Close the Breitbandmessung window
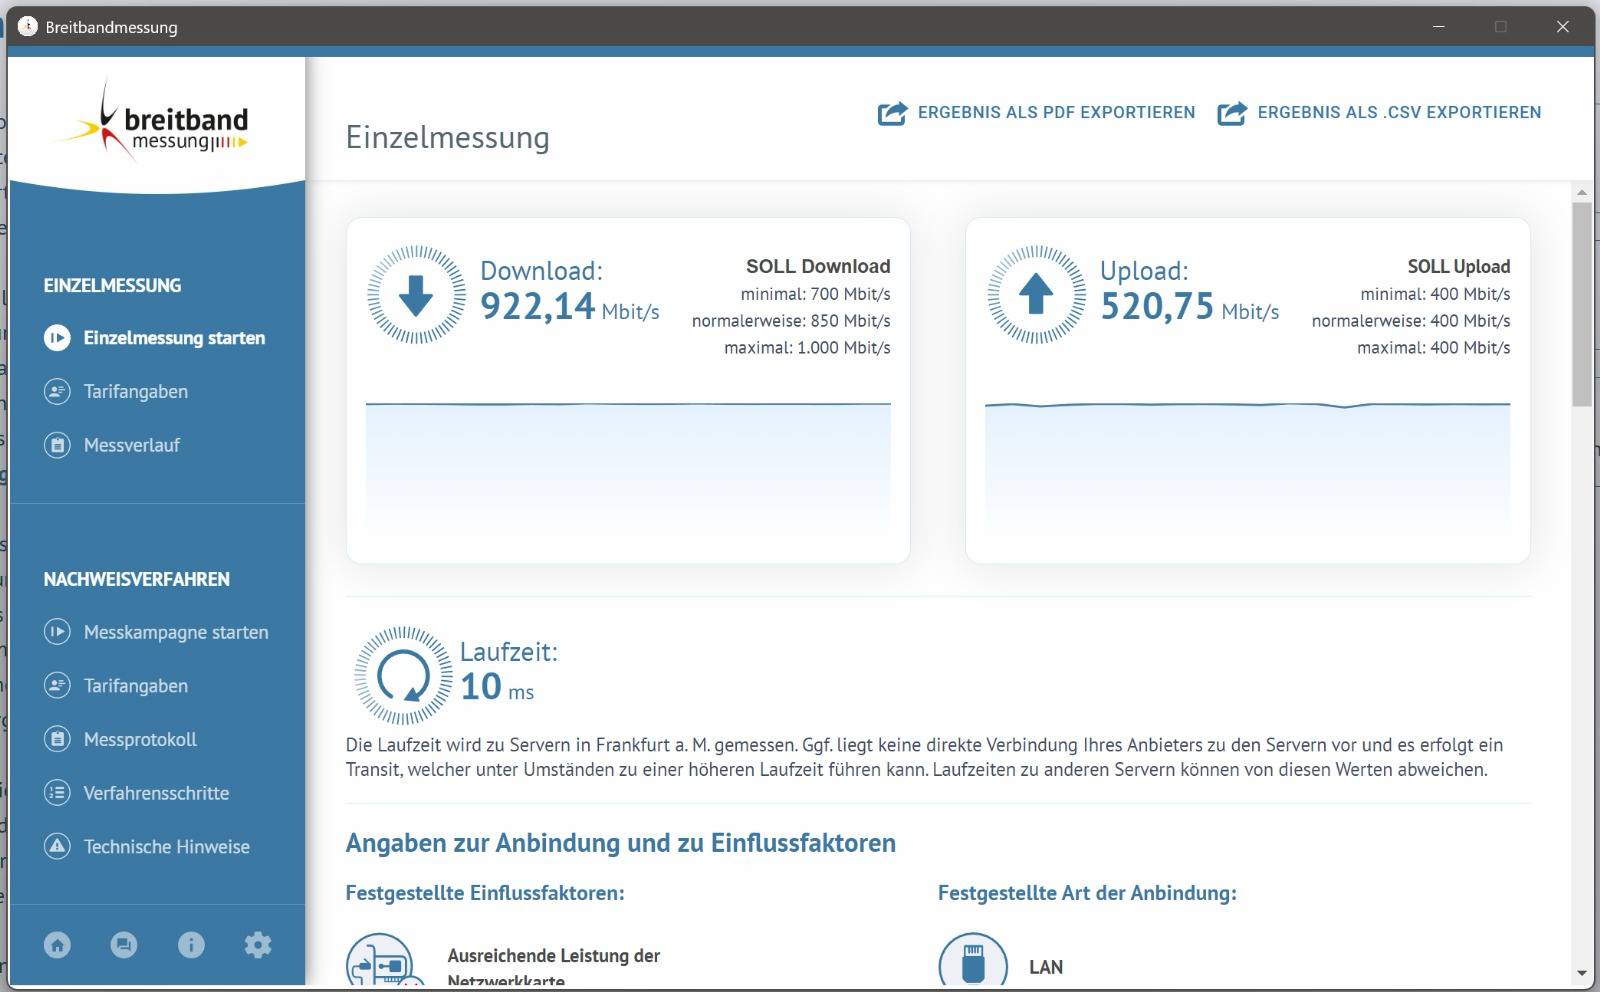The width and height of the screenshot is (1600, 992). click(1563, 27)
